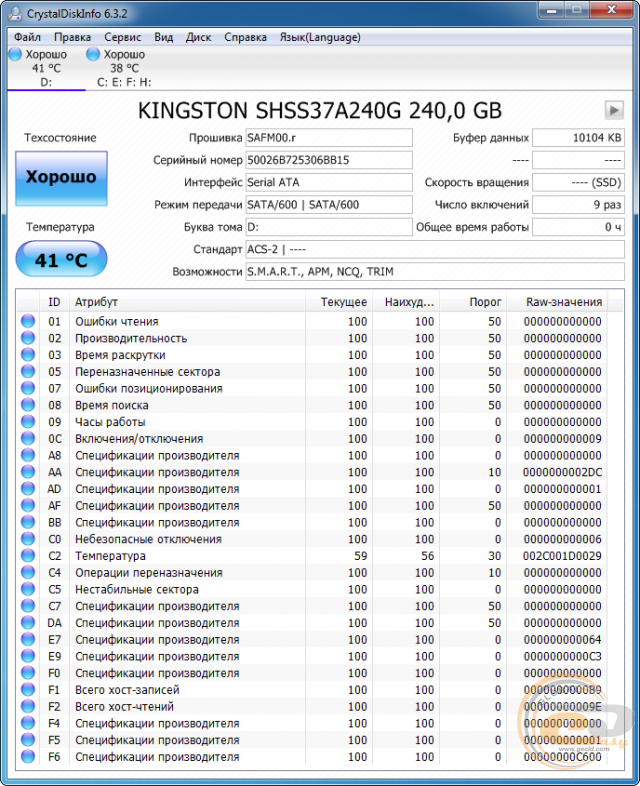The image size is (640, 786).
Task: Click status circle of attribute BB
Action: pyautogui.click(x=28, y=522)
